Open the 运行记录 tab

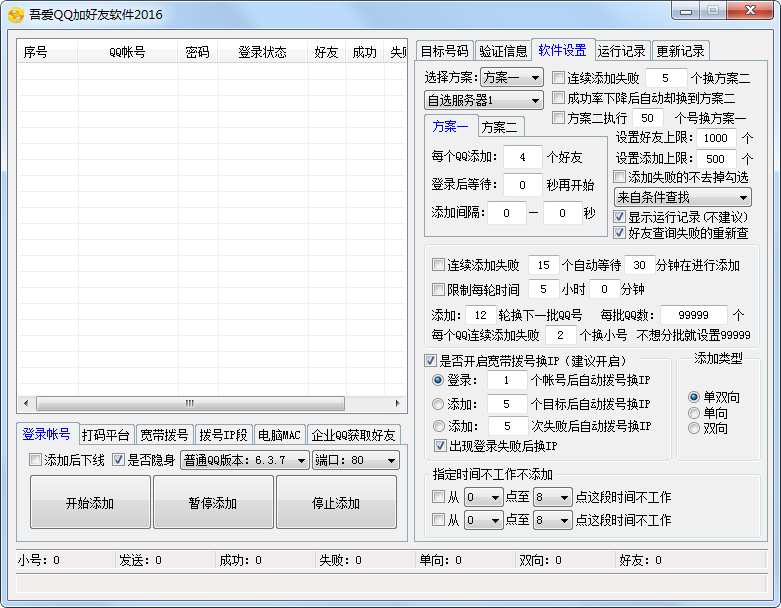[x=621, y=51]
